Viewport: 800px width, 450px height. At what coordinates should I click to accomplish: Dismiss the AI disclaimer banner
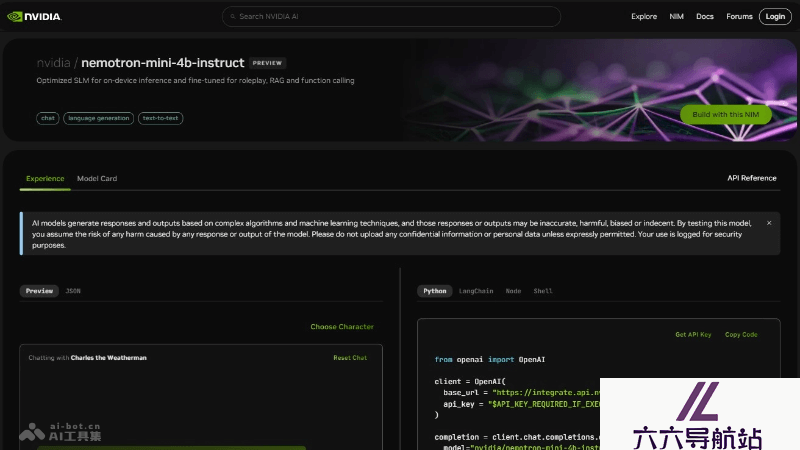pos(769,223)
